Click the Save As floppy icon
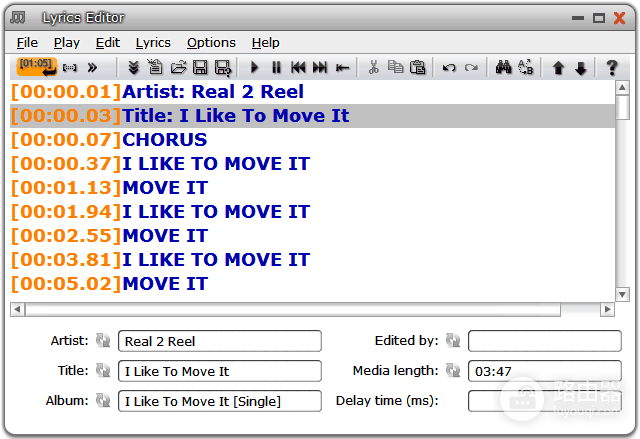The height and width of the screenshot is (439, 640). (223, 68)
